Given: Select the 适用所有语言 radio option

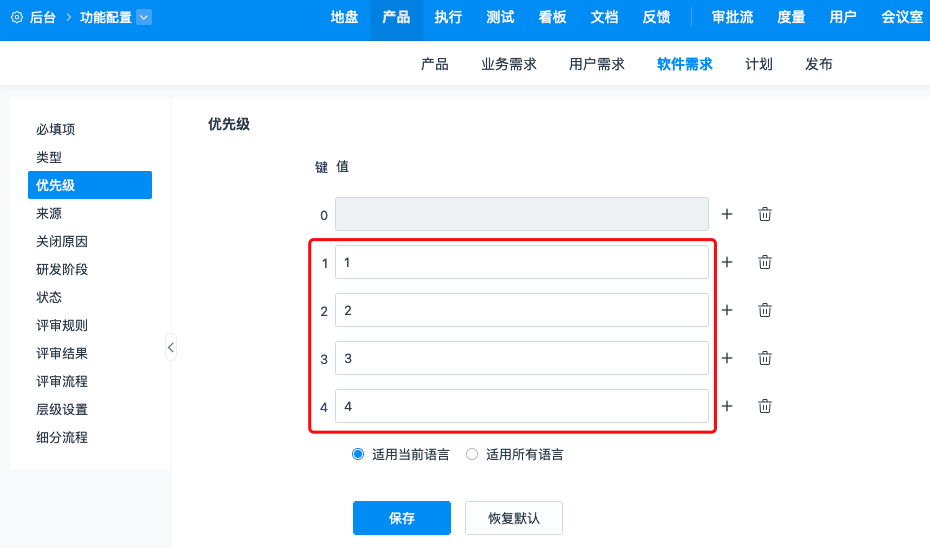Looking at the screenshot, I should (x=472, y=454).
